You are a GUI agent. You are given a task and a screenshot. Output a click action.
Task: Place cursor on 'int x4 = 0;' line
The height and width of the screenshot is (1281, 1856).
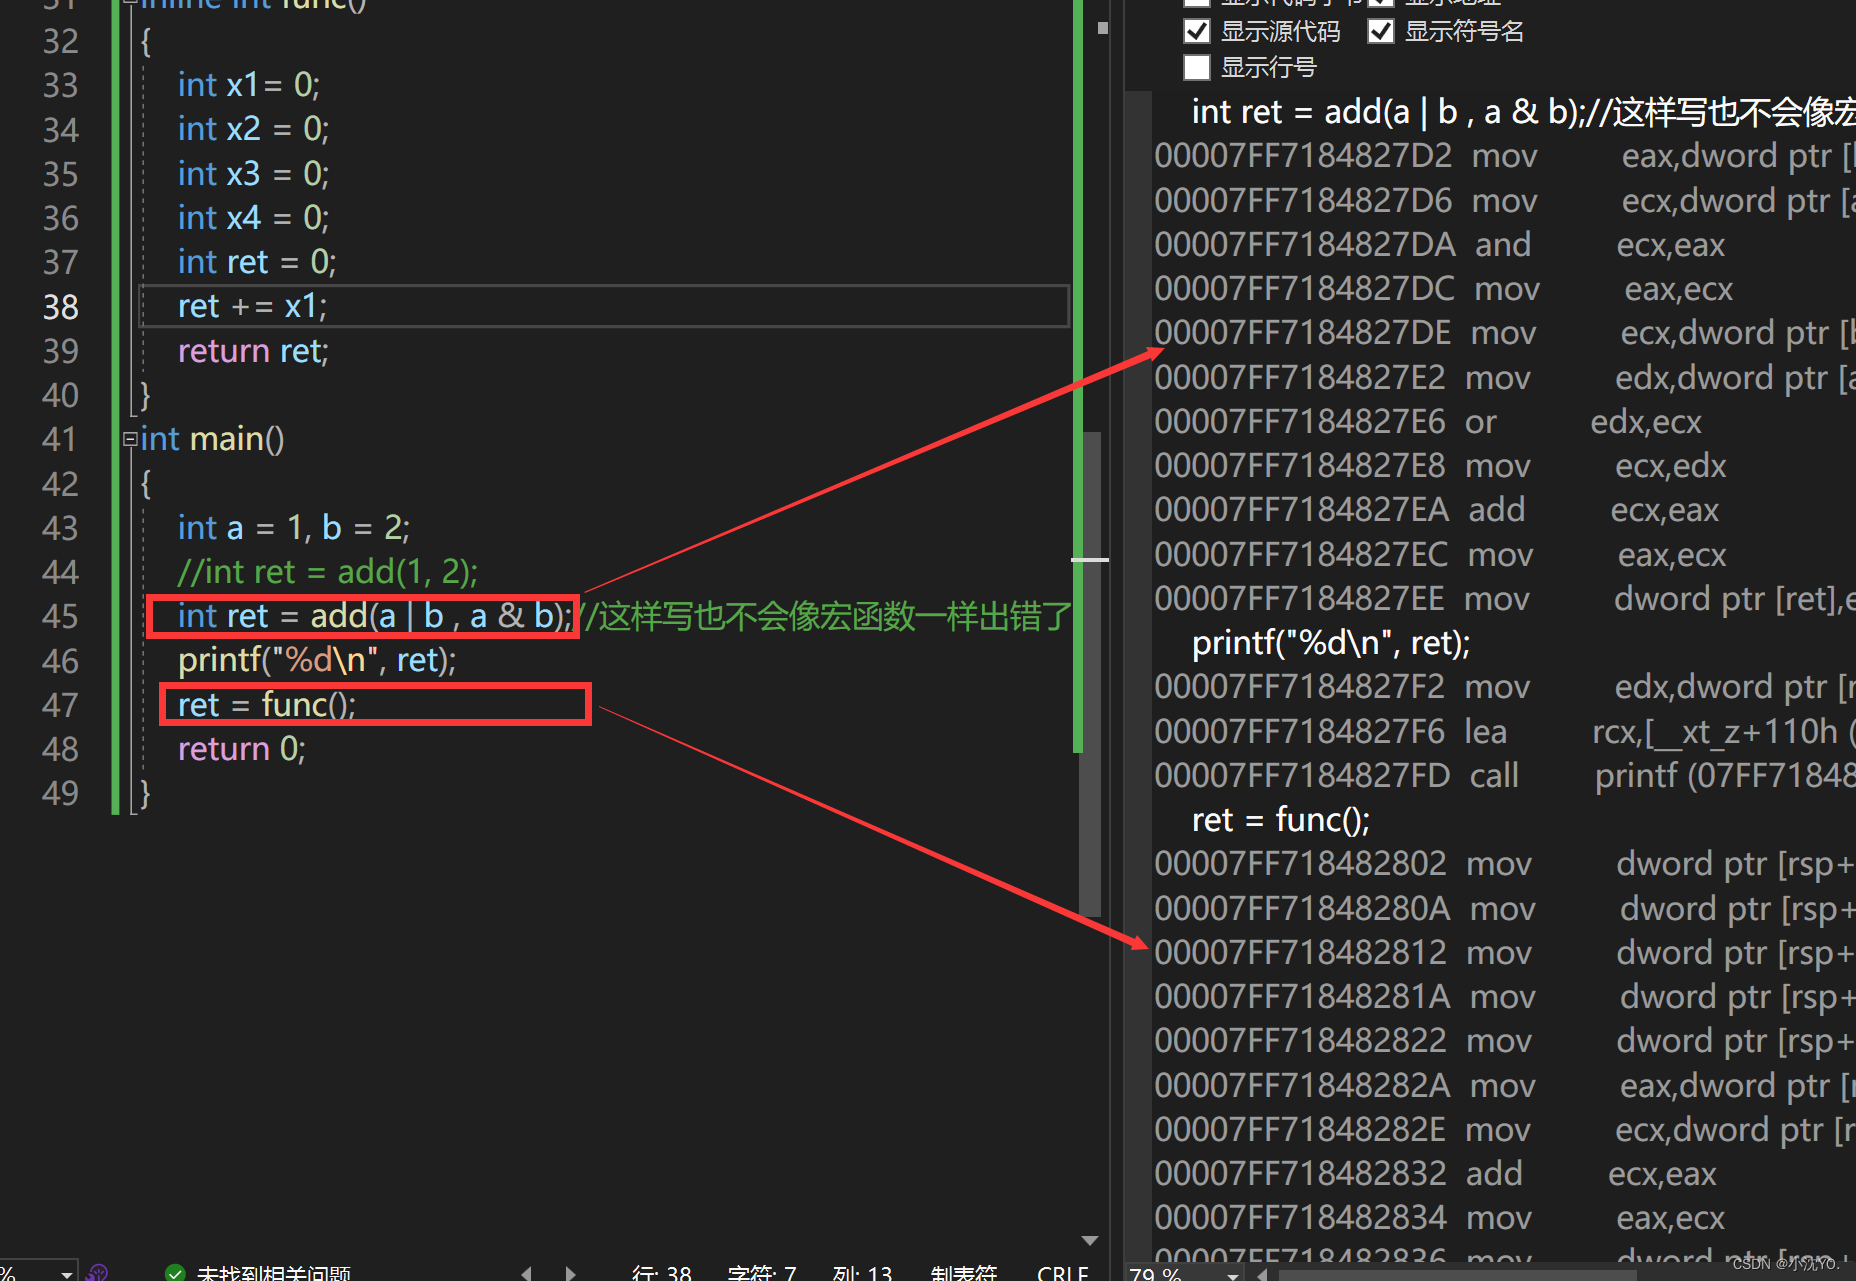(x=253, y=218)
